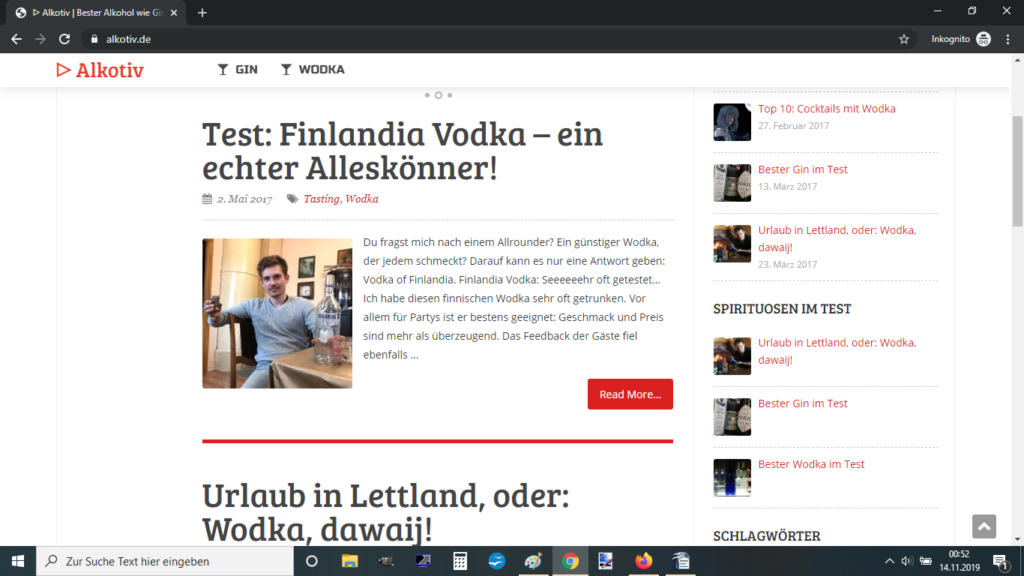1024x576 pixels.
Task: Click the Bester Wodka im Test thumbnail
Action: pos(732,477)
